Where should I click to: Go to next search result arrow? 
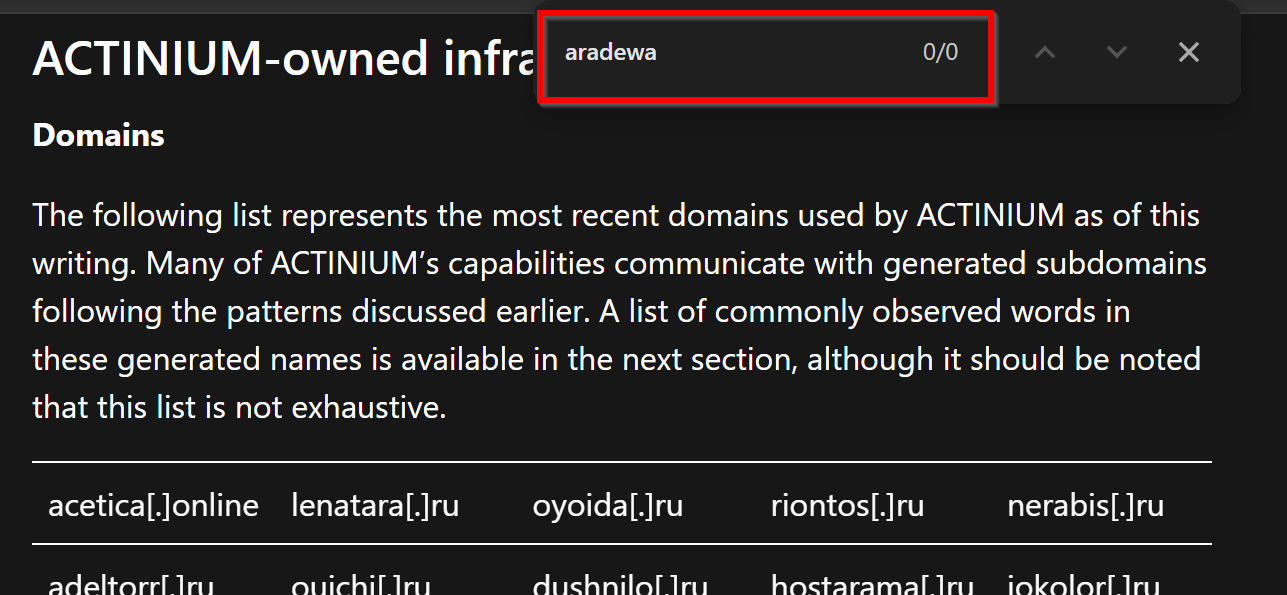[x=1117, y=53]
